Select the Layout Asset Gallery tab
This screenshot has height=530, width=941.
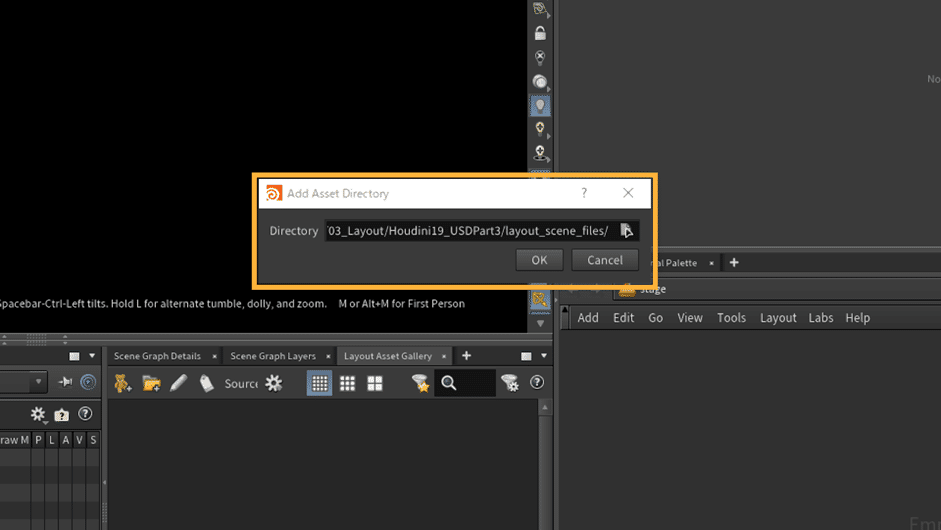pyautogui.click(x=388, y=356)
